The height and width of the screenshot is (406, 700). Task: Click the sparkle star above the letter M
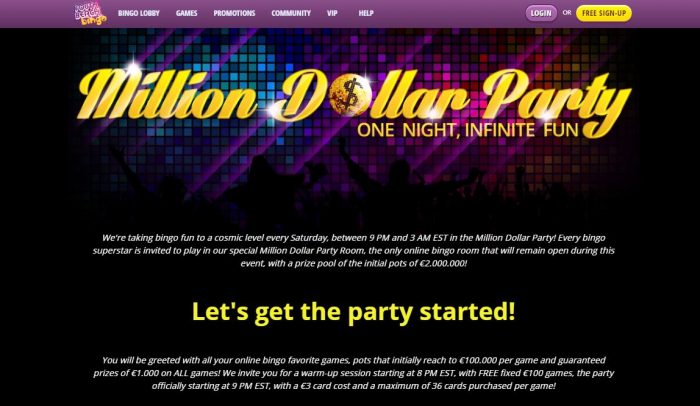(133, 69)
